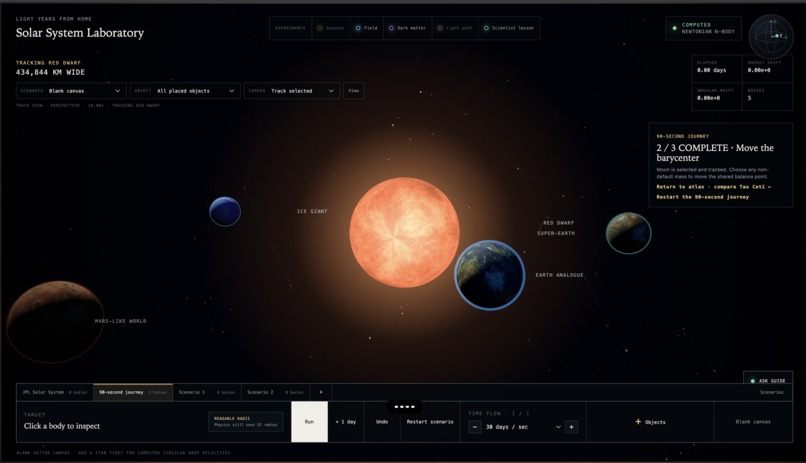
Task: Toggle the Light path experiment
Action: (454, 28)
